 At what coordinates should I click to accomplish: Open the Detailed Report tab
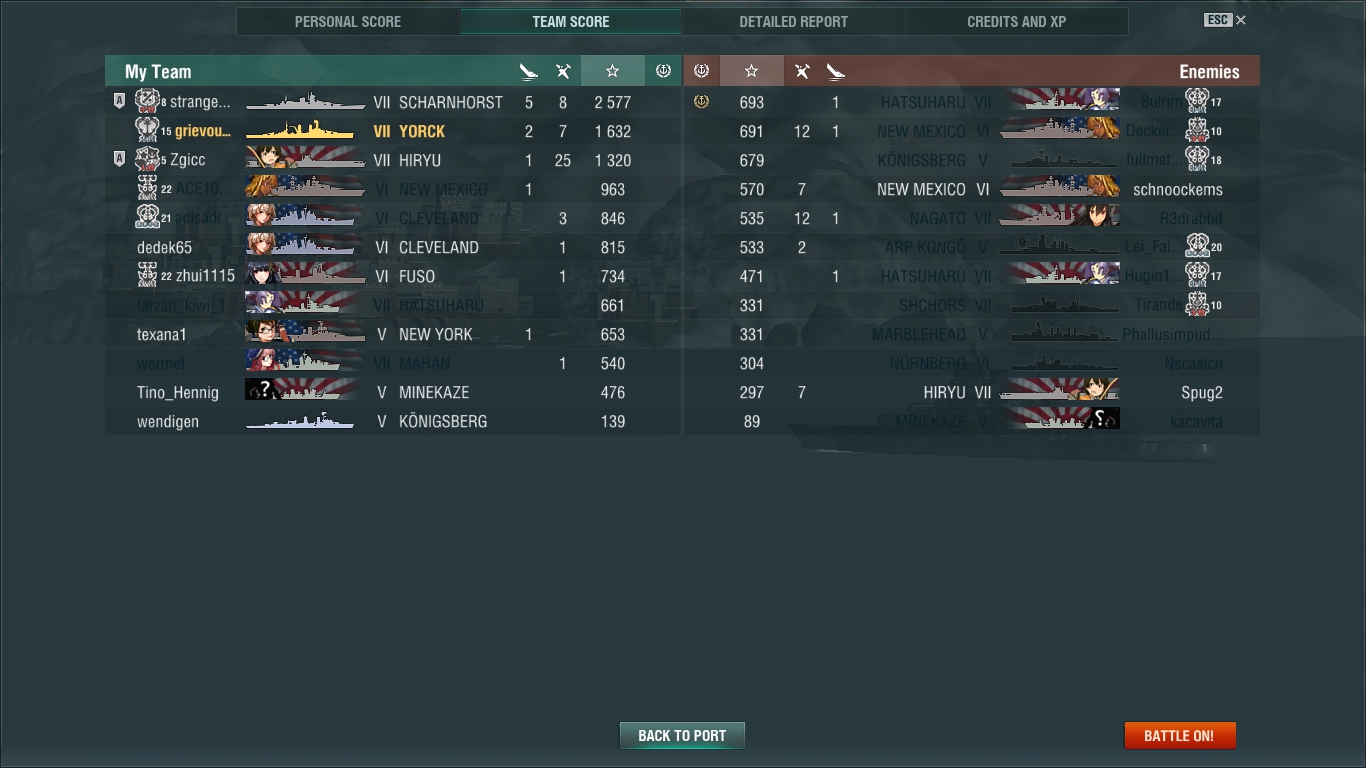coord(793,21)
